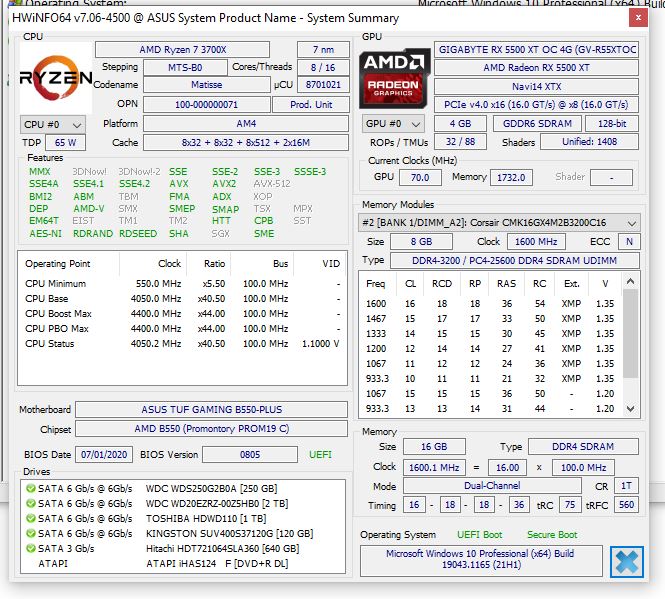Click the Windows 10 Professional build field
Screen dimensions: 665x599
click(x=481, y=560)
